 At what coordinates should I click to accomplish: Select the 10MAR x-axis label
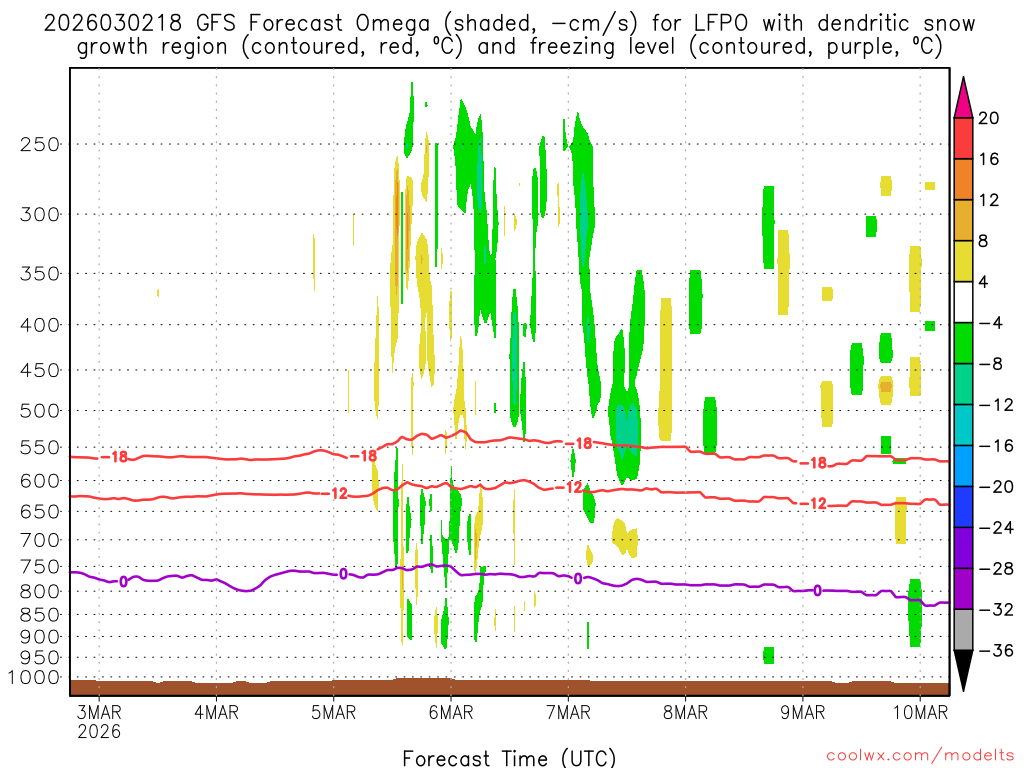pyautogui.click(x=920, y=712)
